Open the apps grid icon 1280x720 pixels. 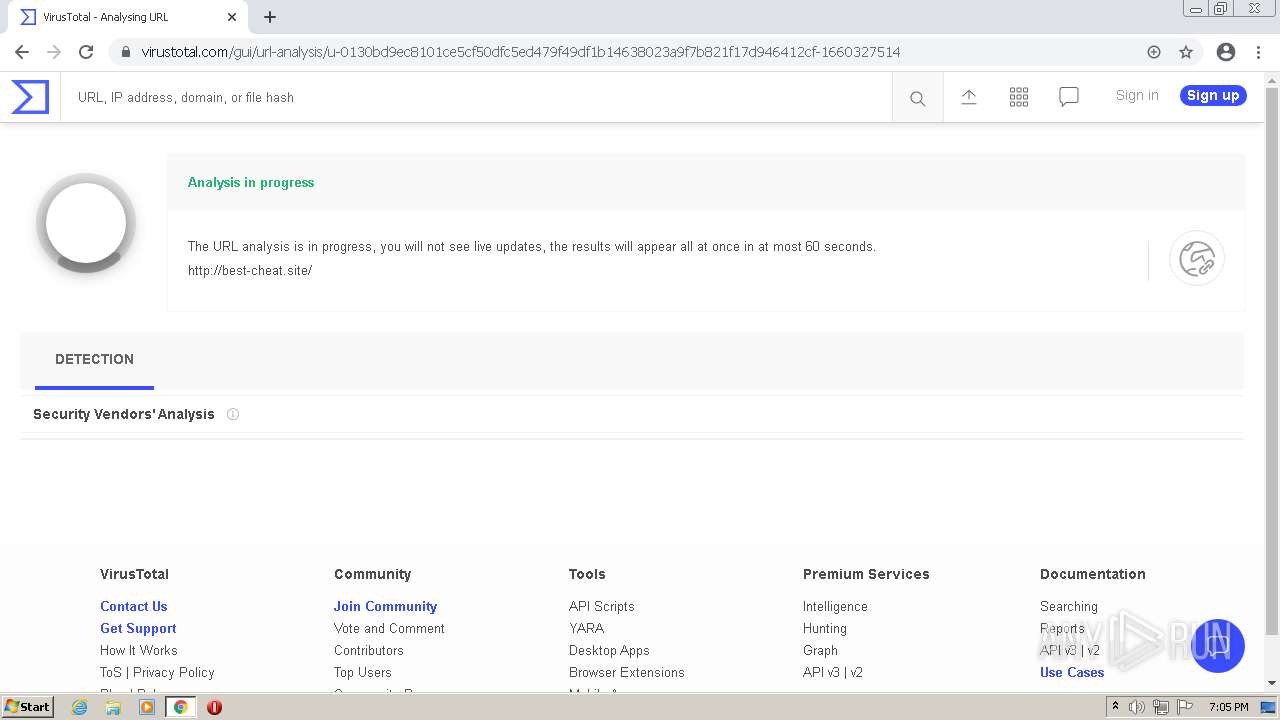click(1019, 97)
